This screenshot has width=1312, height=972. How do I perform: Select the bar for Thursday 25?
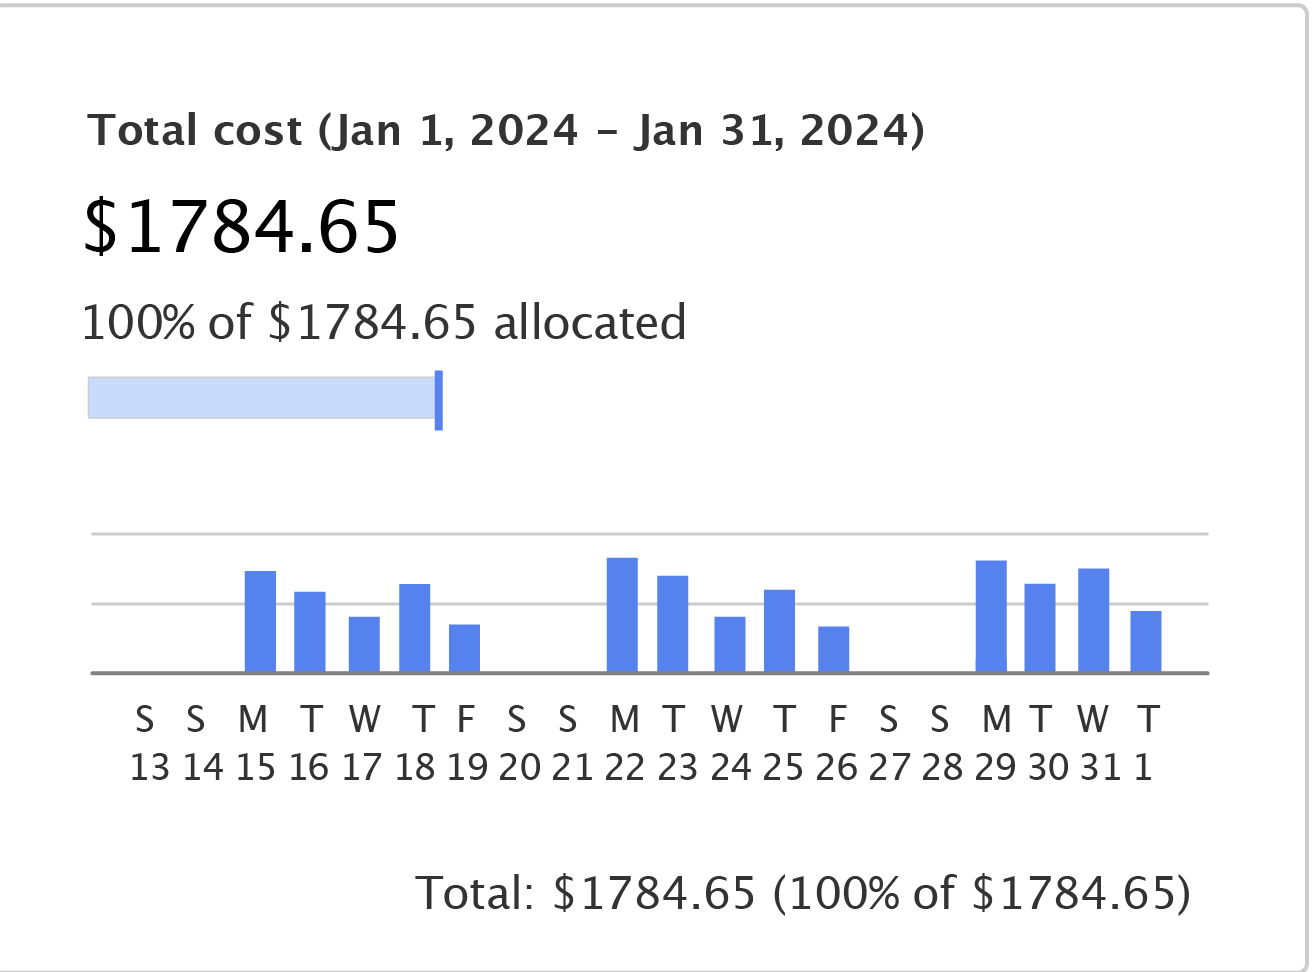tap(779, 631)
